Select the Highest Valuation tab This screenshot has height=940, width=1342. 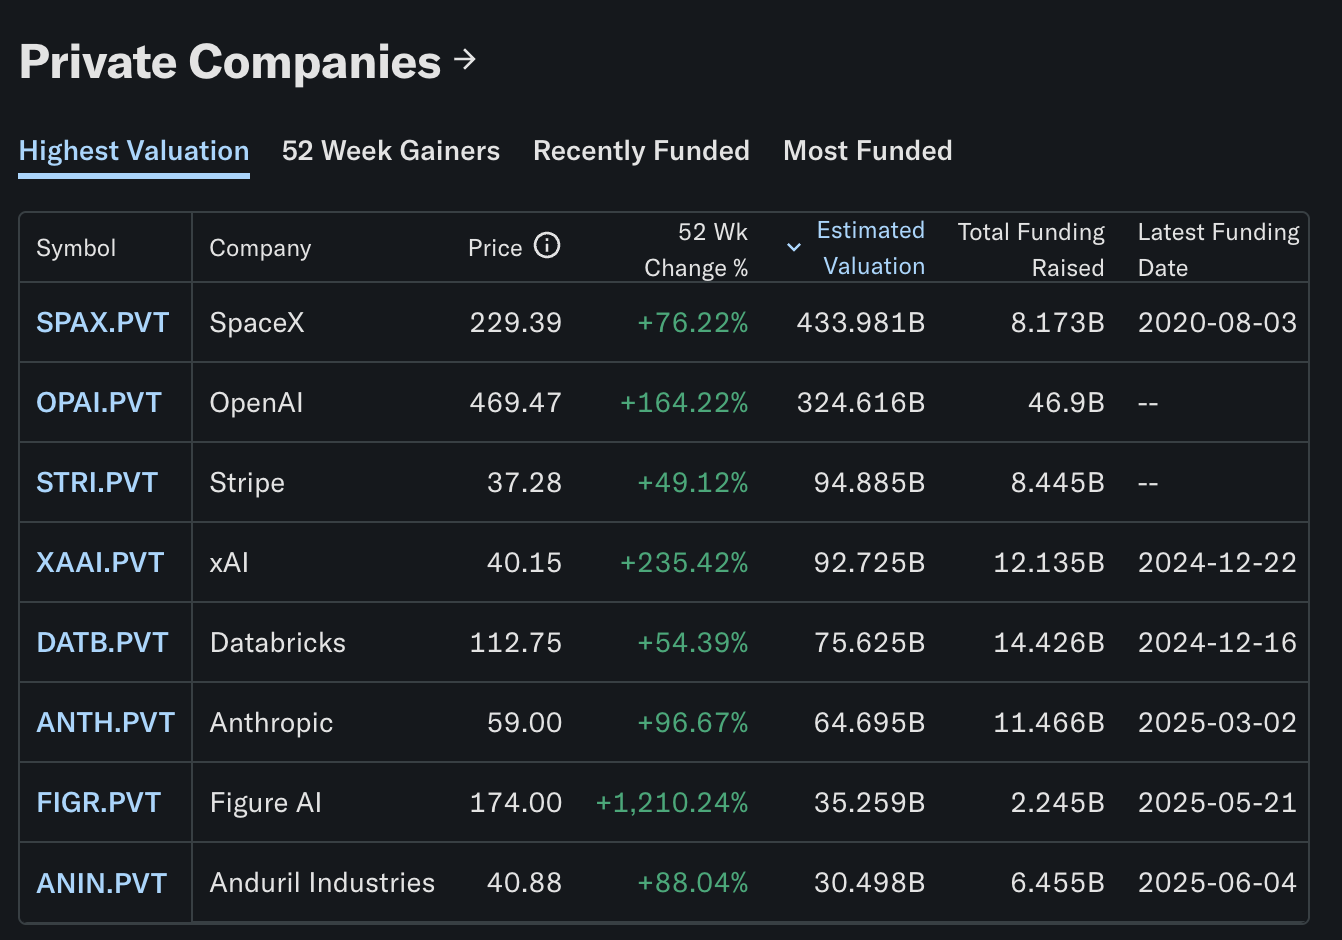point(134,151)
